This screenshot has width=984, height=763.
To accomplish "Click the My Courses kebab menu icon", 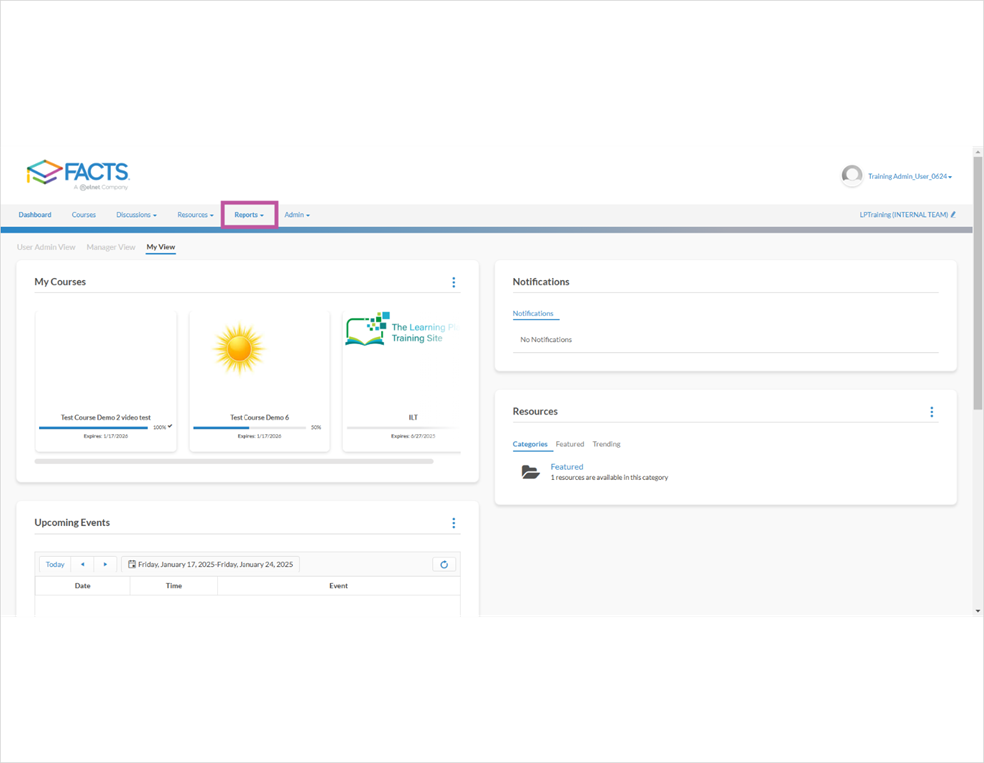I will 454,282.
